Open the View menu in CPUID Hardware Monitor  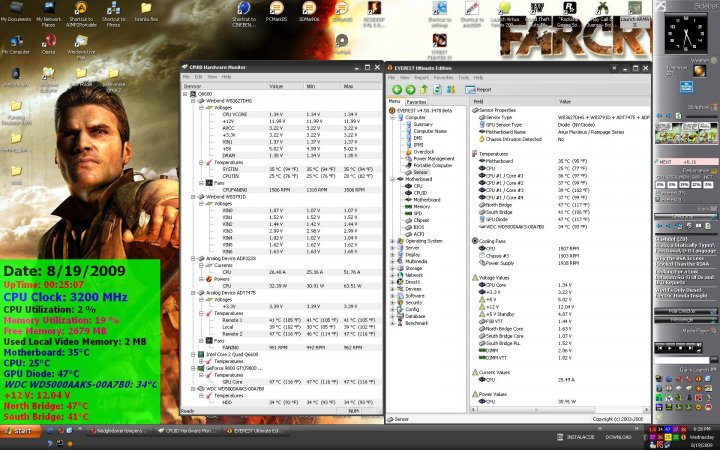point(212,77)
